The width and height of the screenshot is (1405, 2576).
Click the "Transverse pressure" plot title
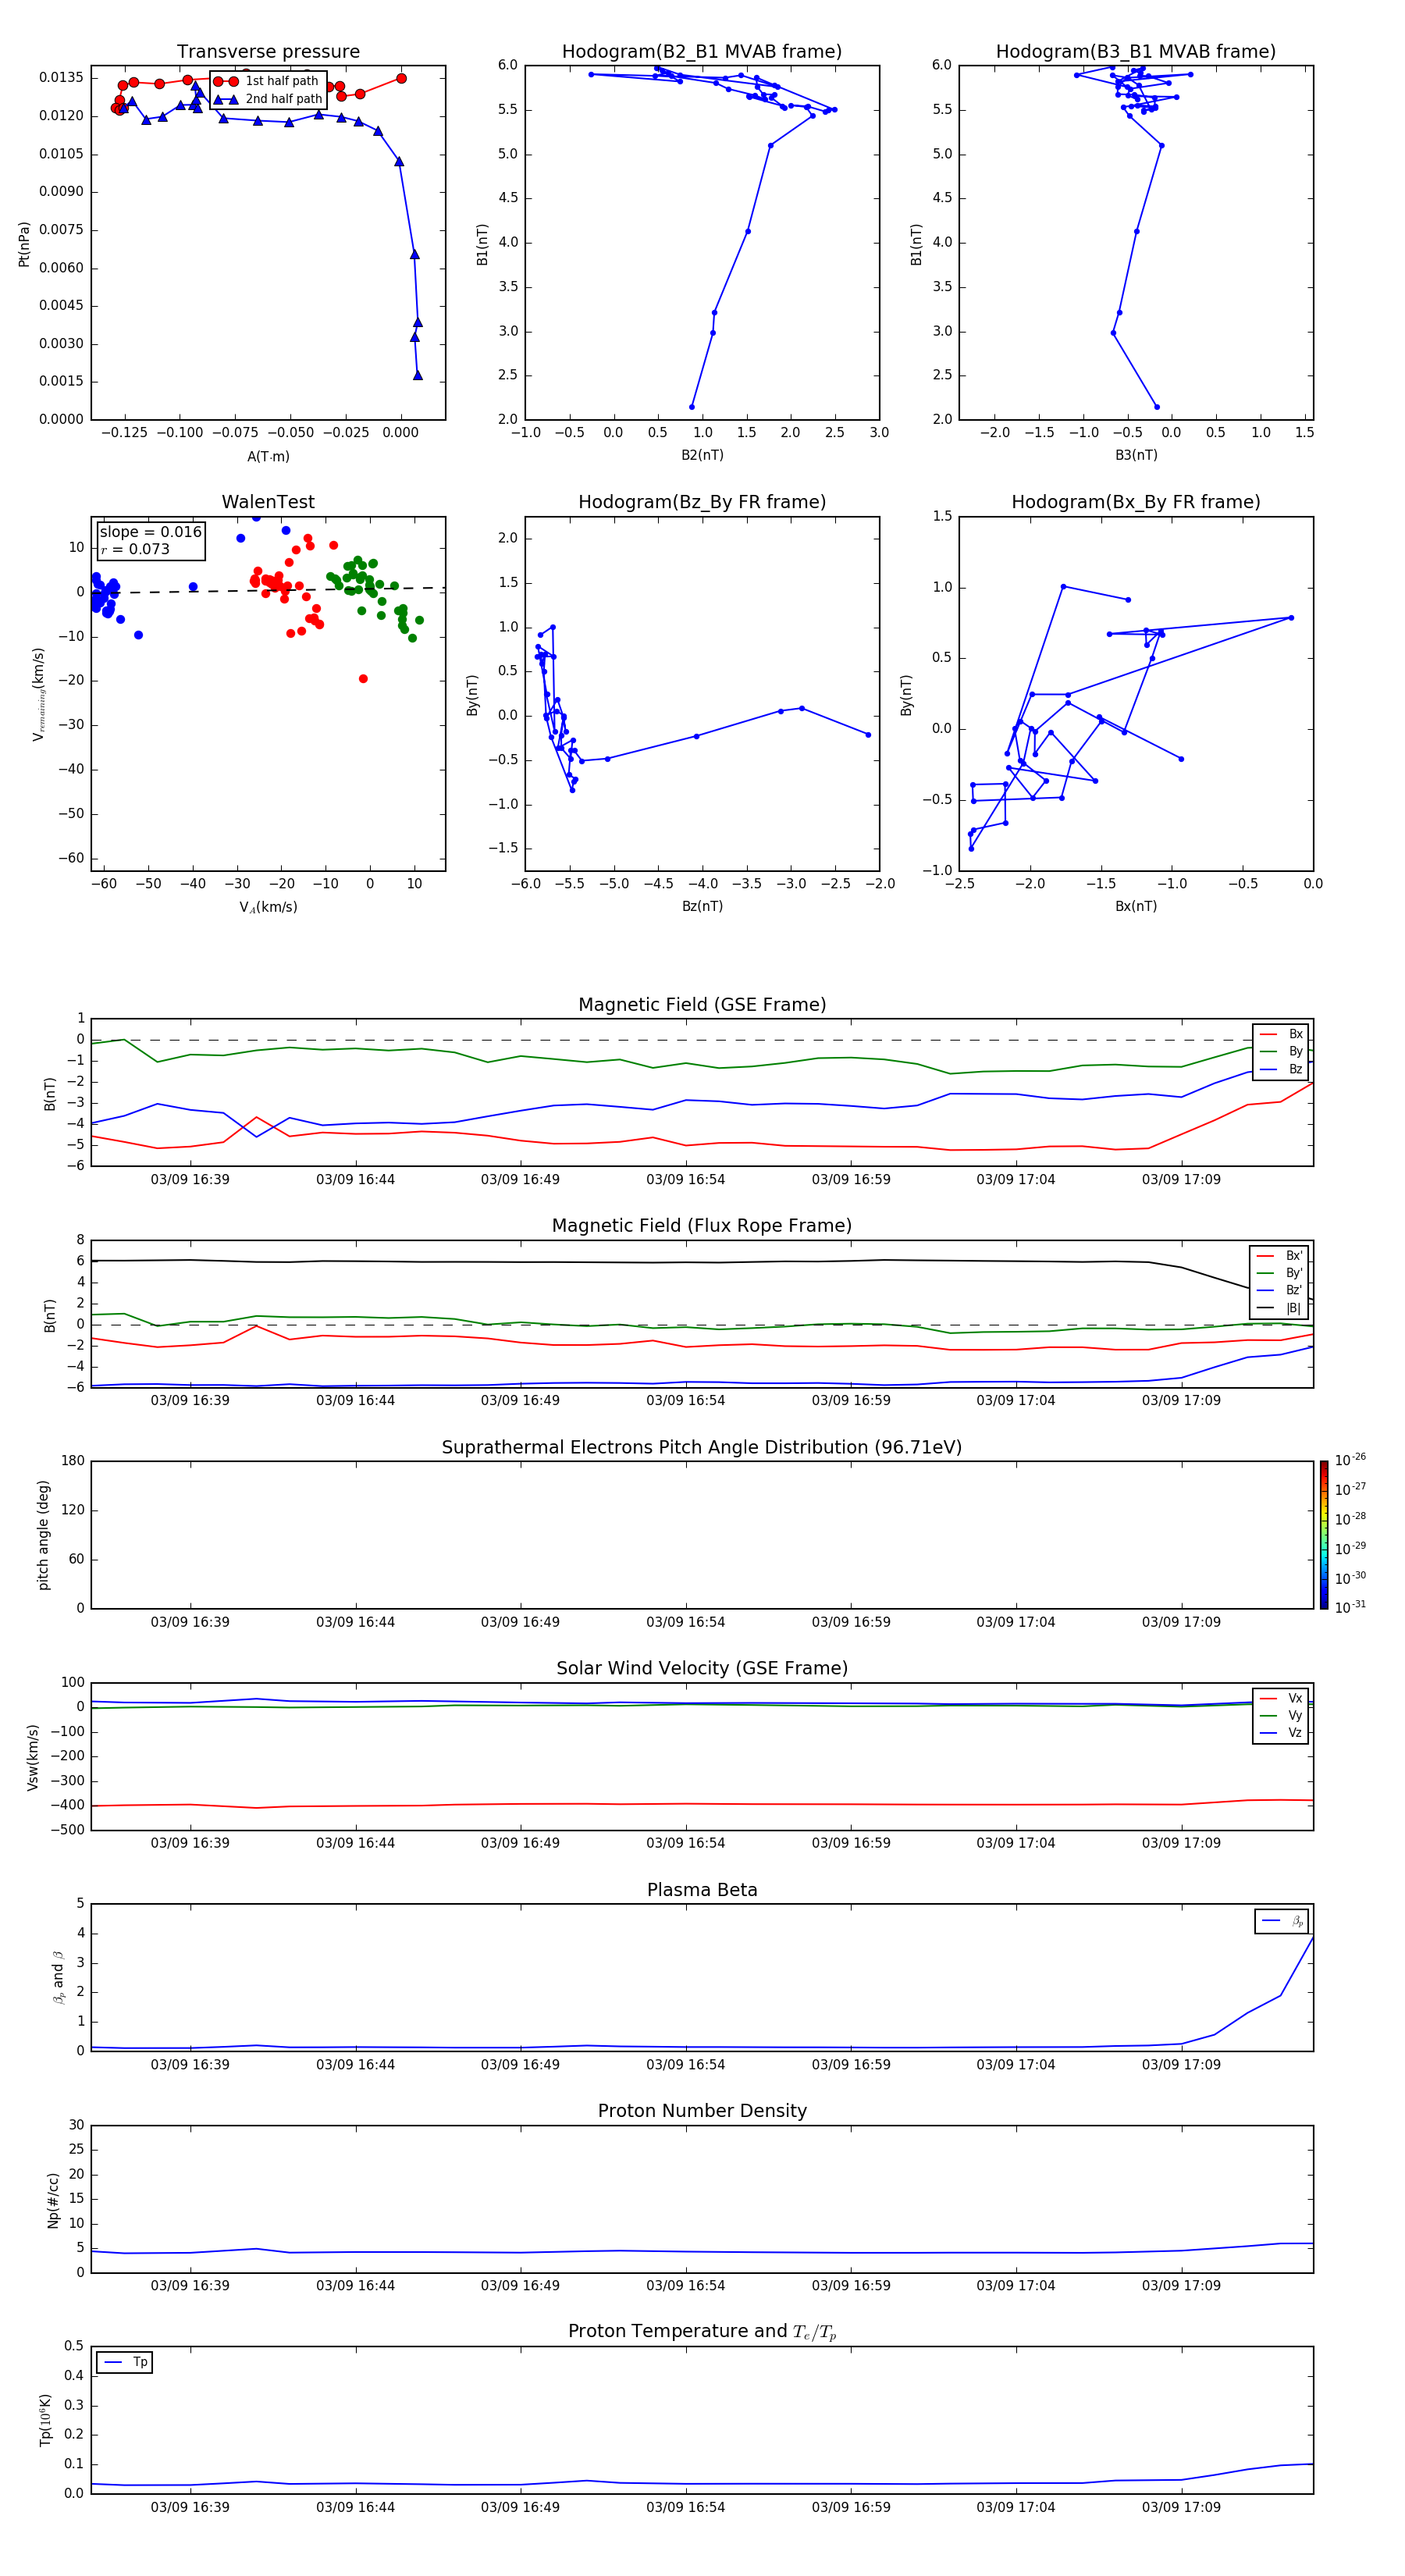[268, 52]
